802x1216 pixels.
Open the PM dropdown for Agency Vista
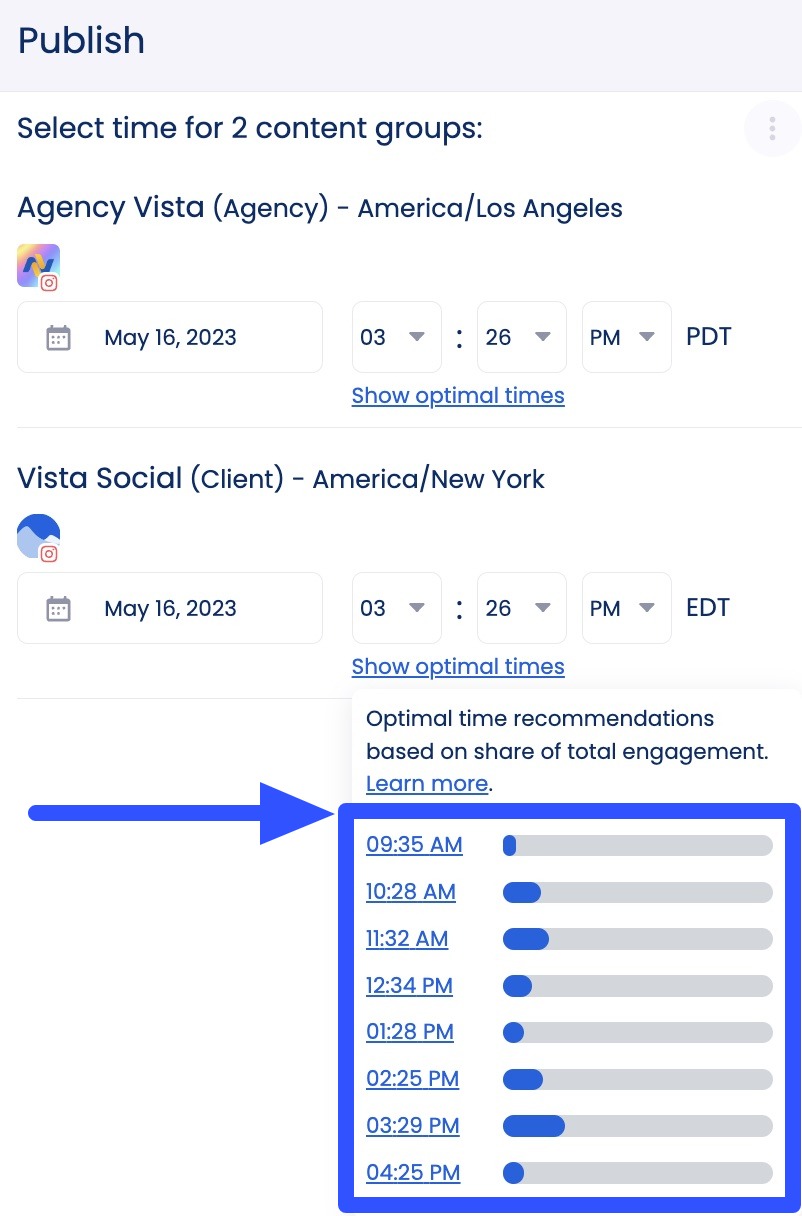click(626, 337)
